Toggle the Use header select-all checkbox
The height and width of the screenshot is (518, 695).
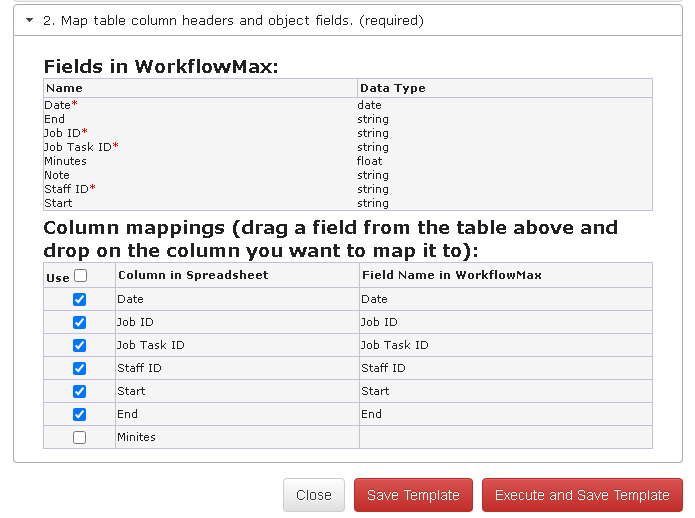point(81,276)
